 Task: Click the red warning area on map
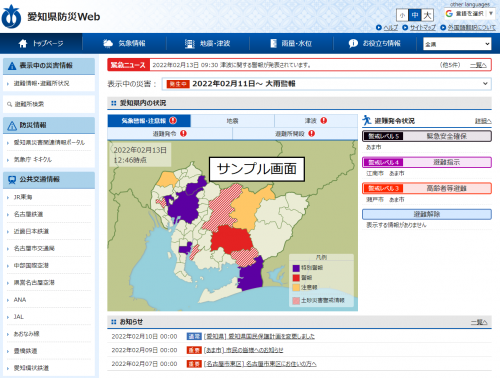coord(231,238)
